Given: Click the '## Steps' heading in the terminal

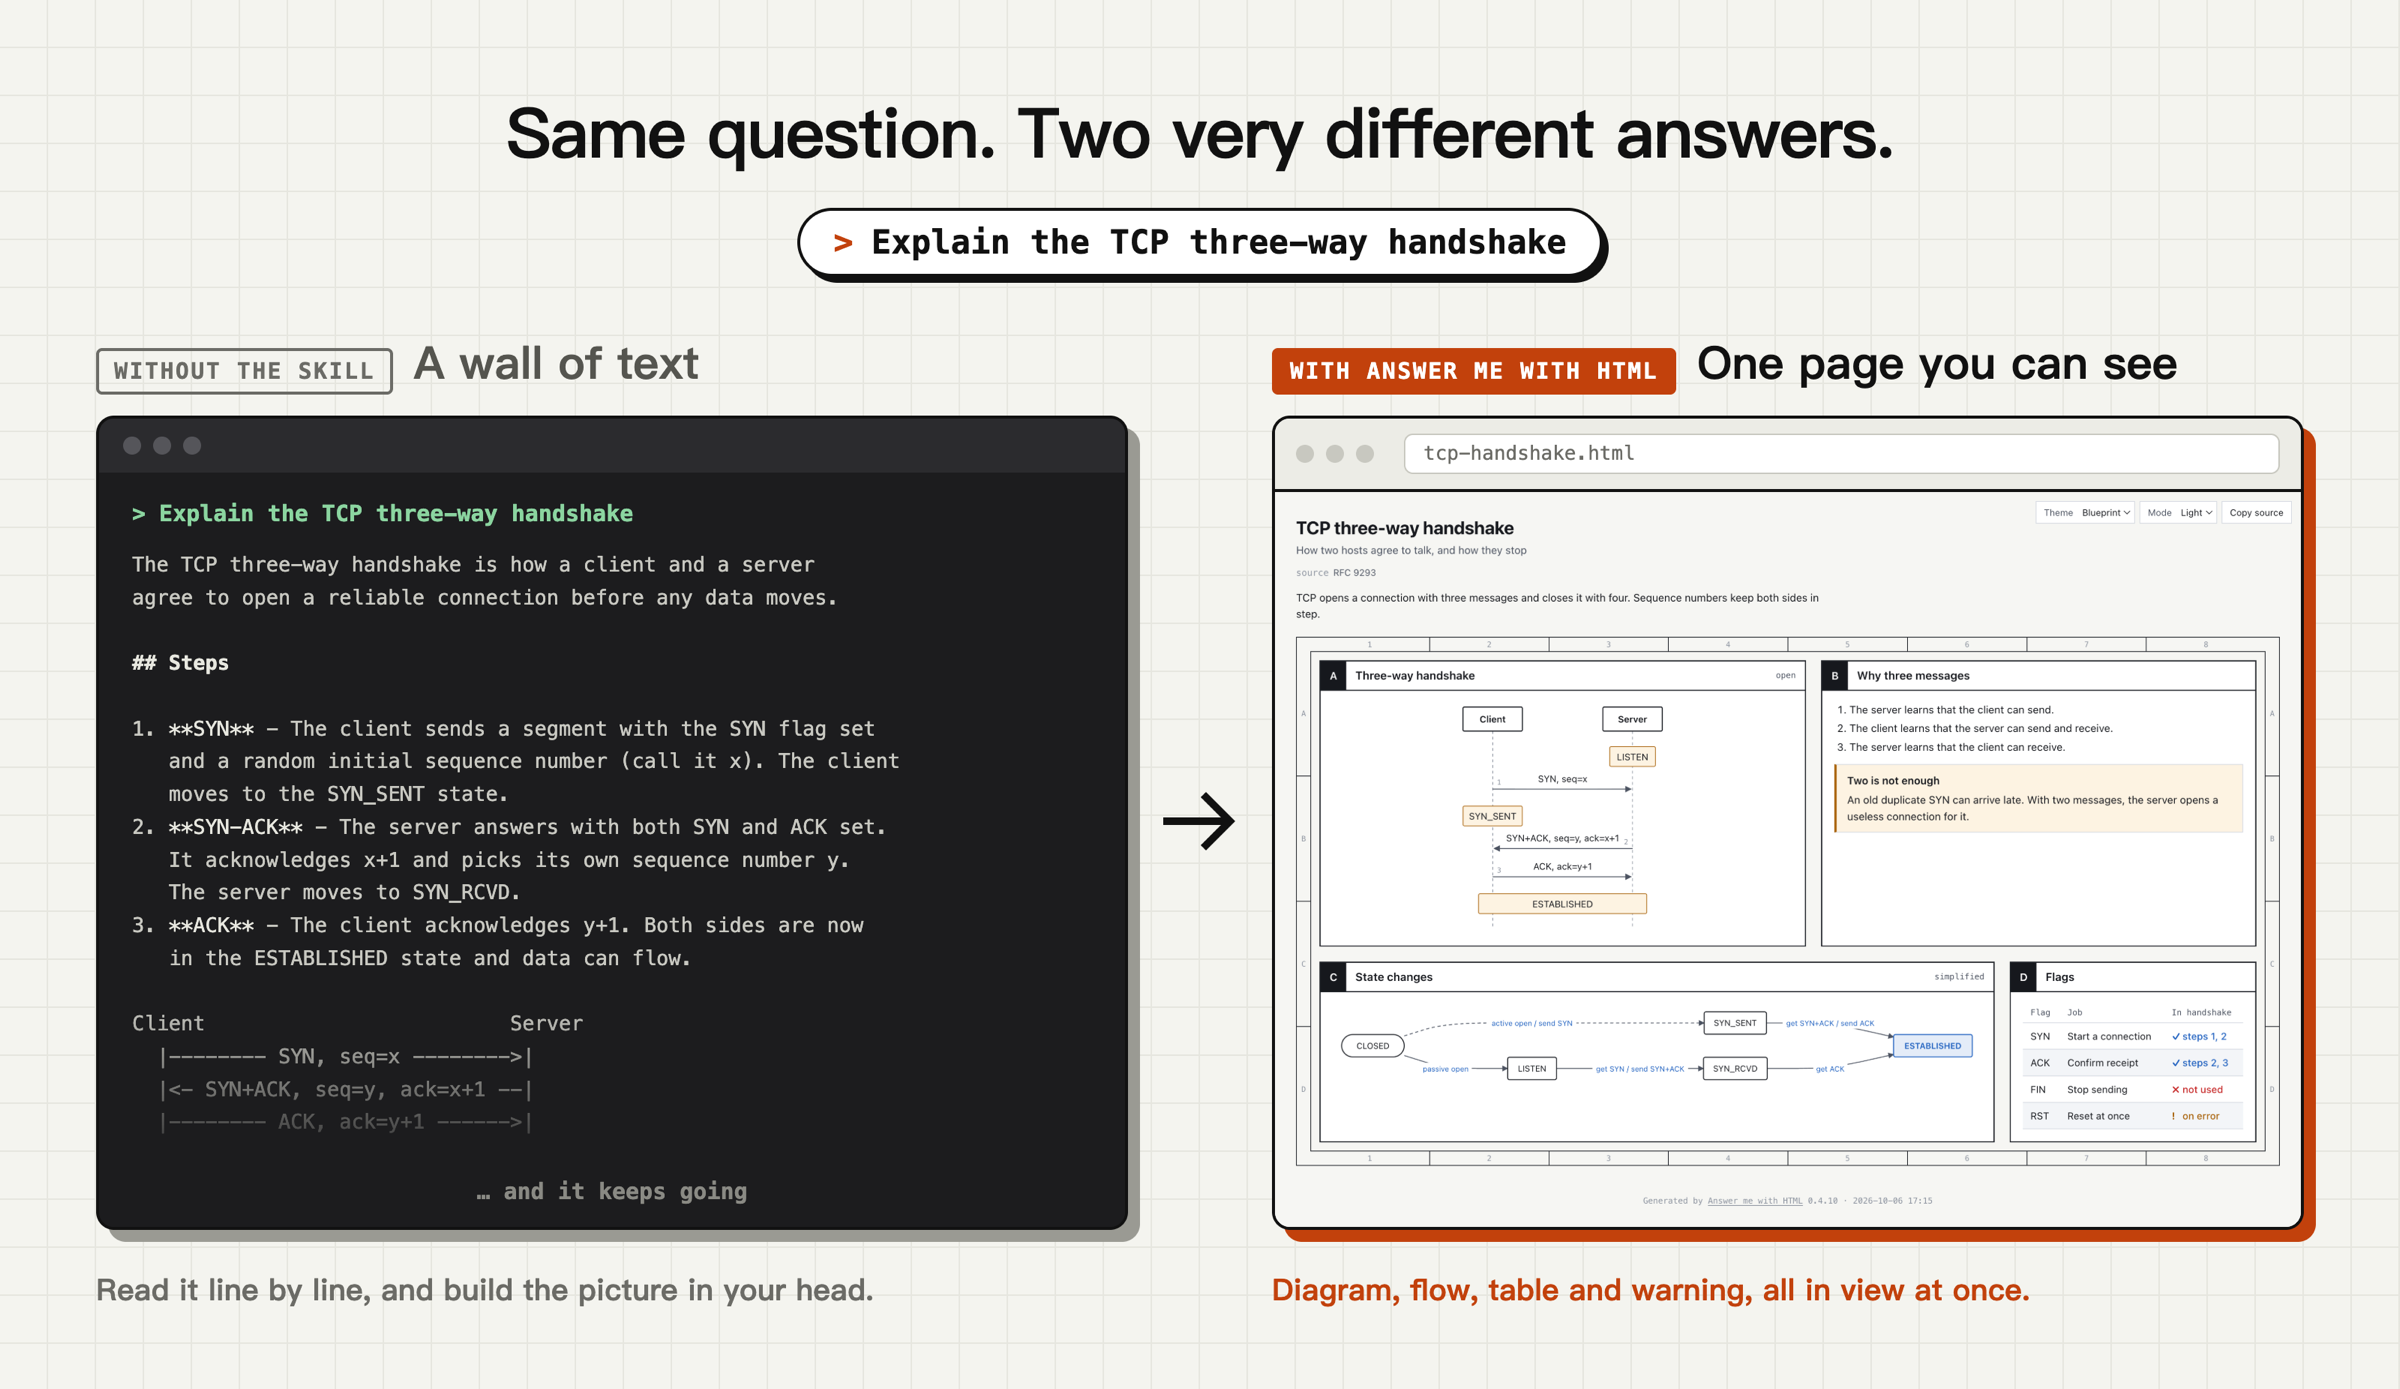Looking at the screenshot, I should pos(180,663).
